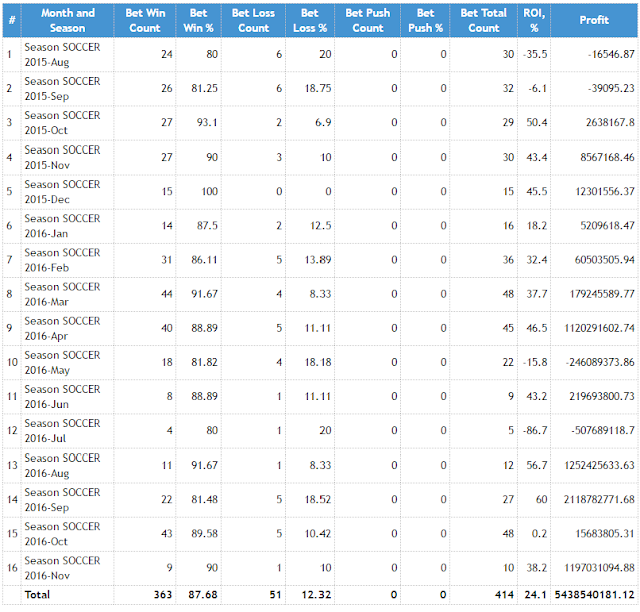Viewport: 640px width, 612px height.
Task: Click total Bet Loss Count 51
Action: click(276, 595)
